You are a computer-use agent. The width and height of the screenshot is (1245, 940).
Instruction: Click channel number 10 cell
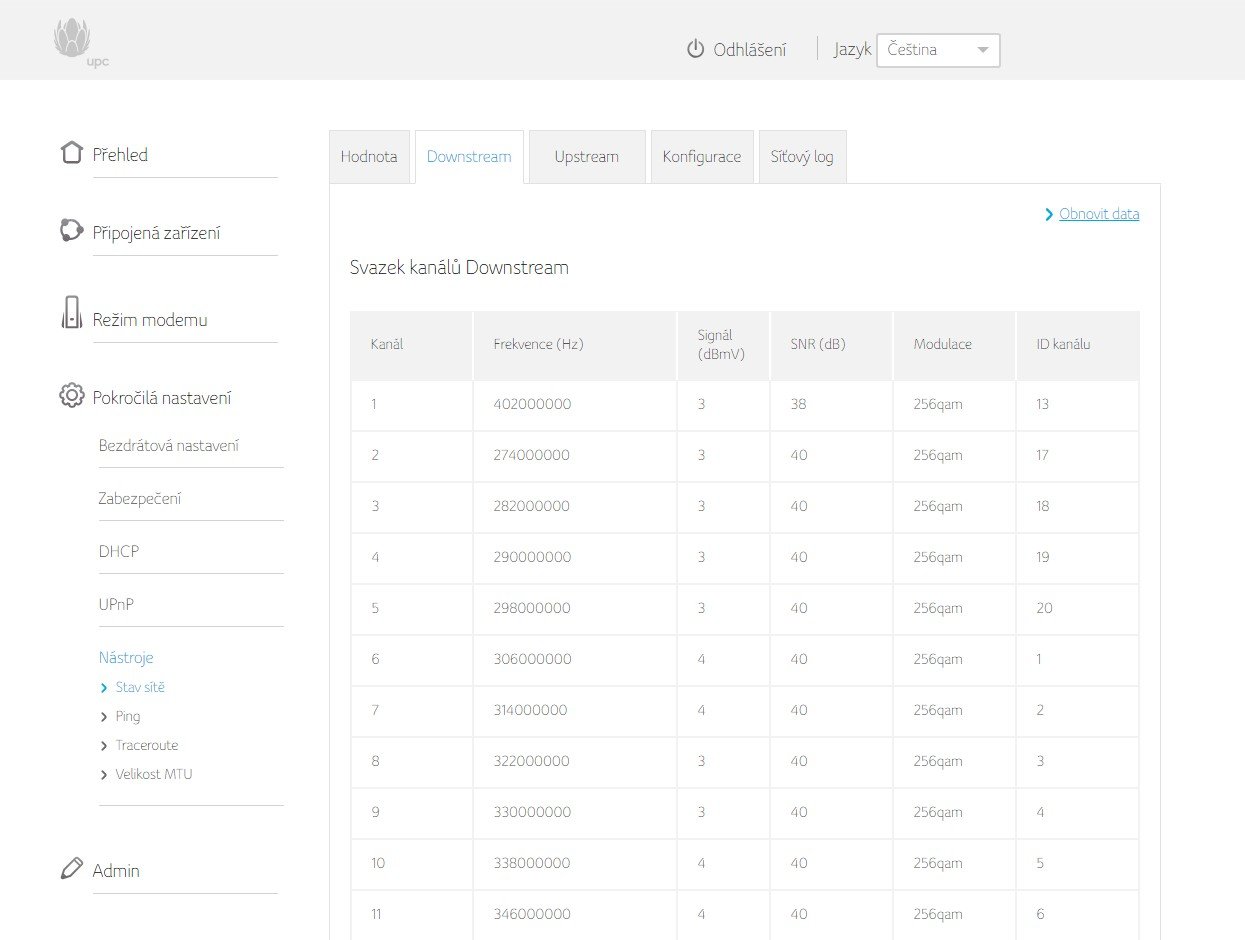pos(411,864)
